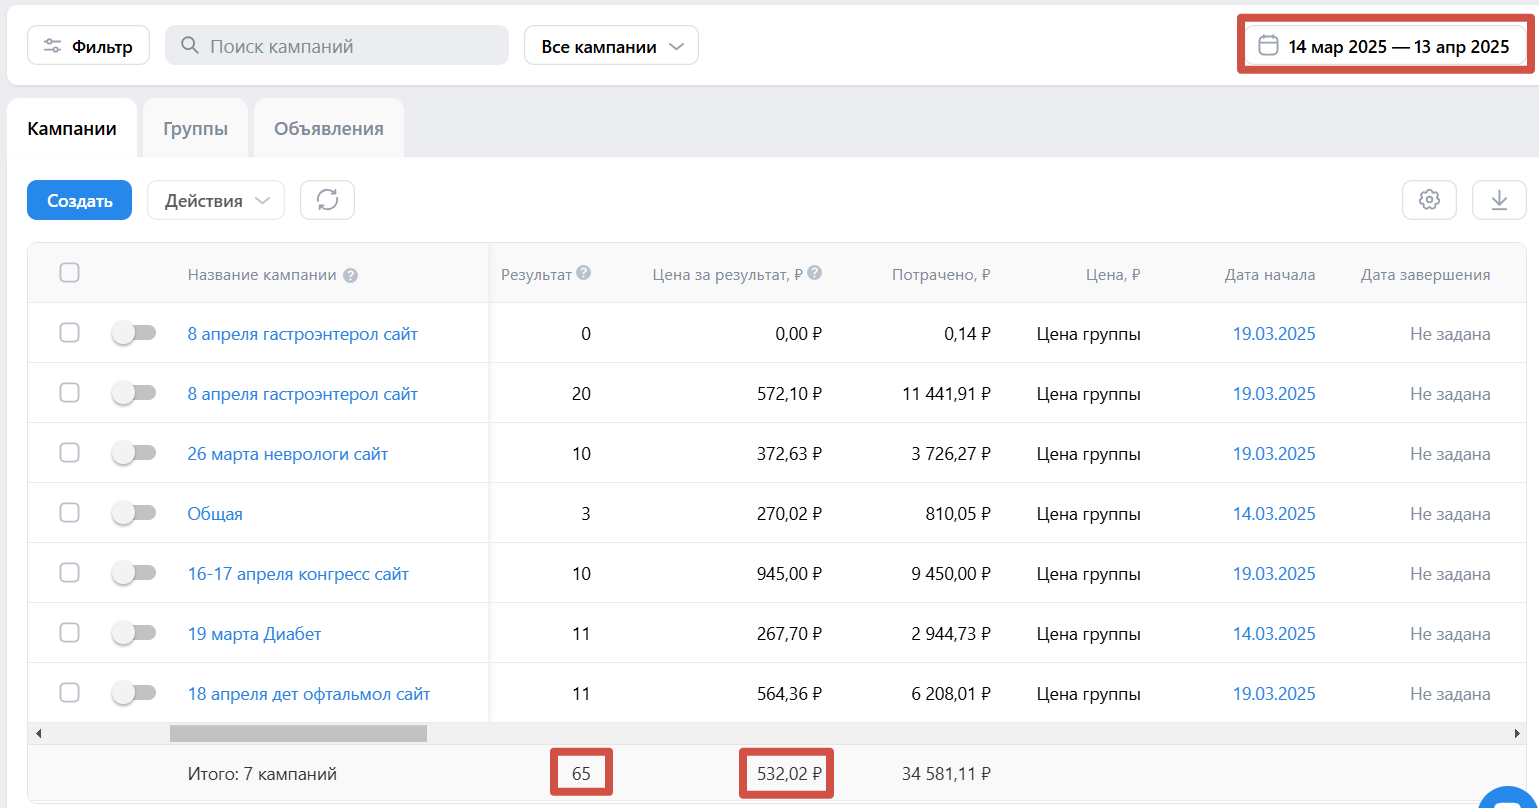Click the help icon next to Результат header
This screenshot has width=1539, height=808.
pyautogui.click(x=583, y=273)
